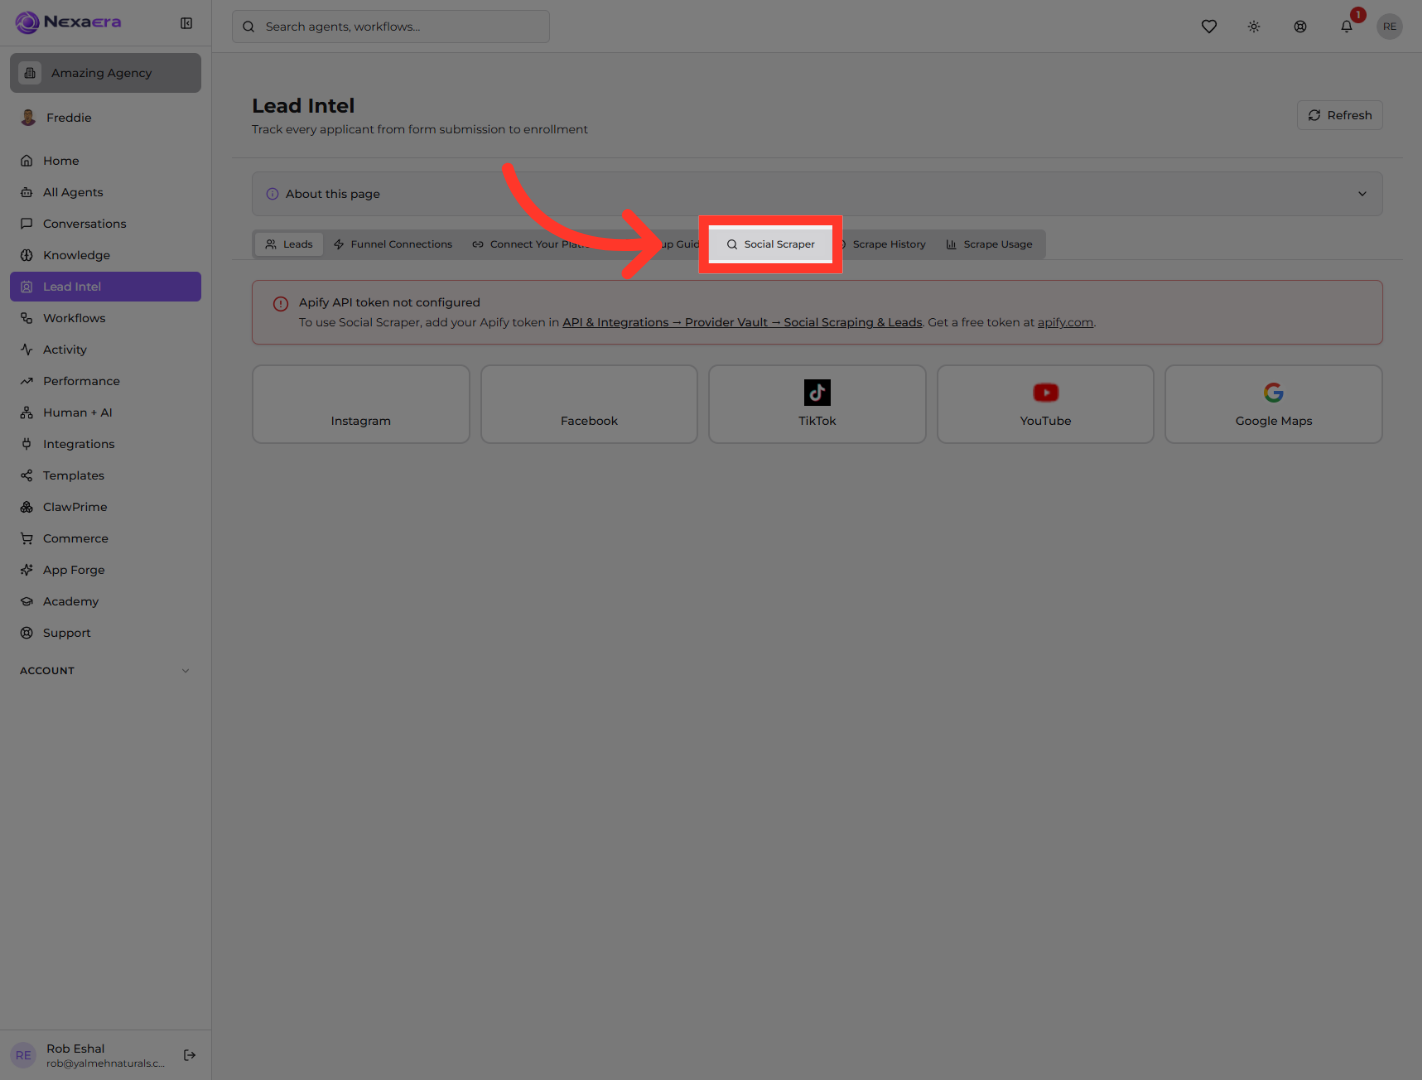Expand the ACCOUNT section chevron
Screen dimensions: 1422x1080
(185, 671)
